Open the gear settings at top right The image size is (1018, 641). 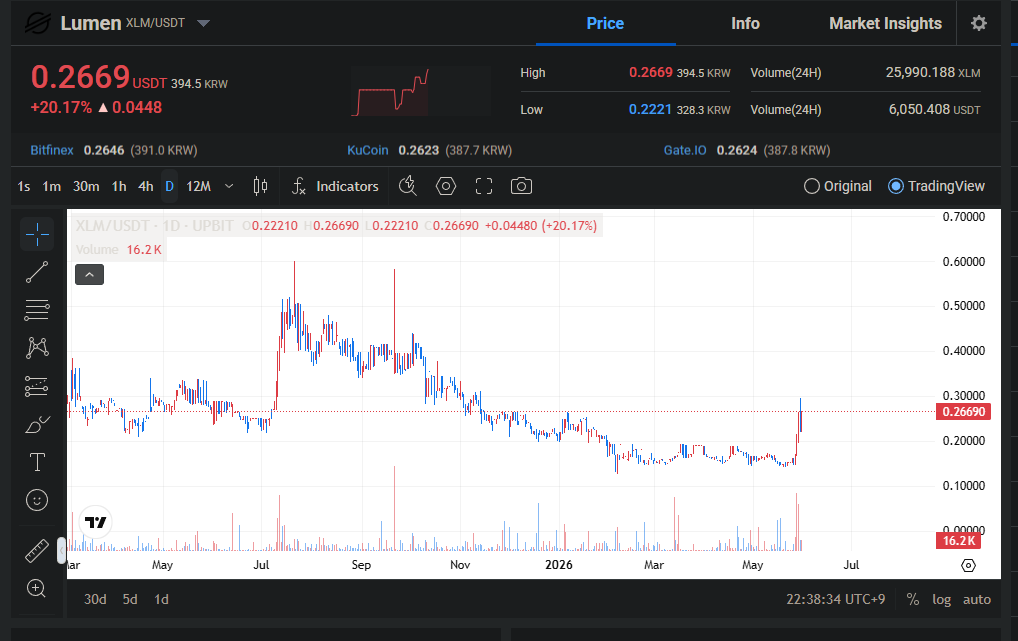pos(978,23)
